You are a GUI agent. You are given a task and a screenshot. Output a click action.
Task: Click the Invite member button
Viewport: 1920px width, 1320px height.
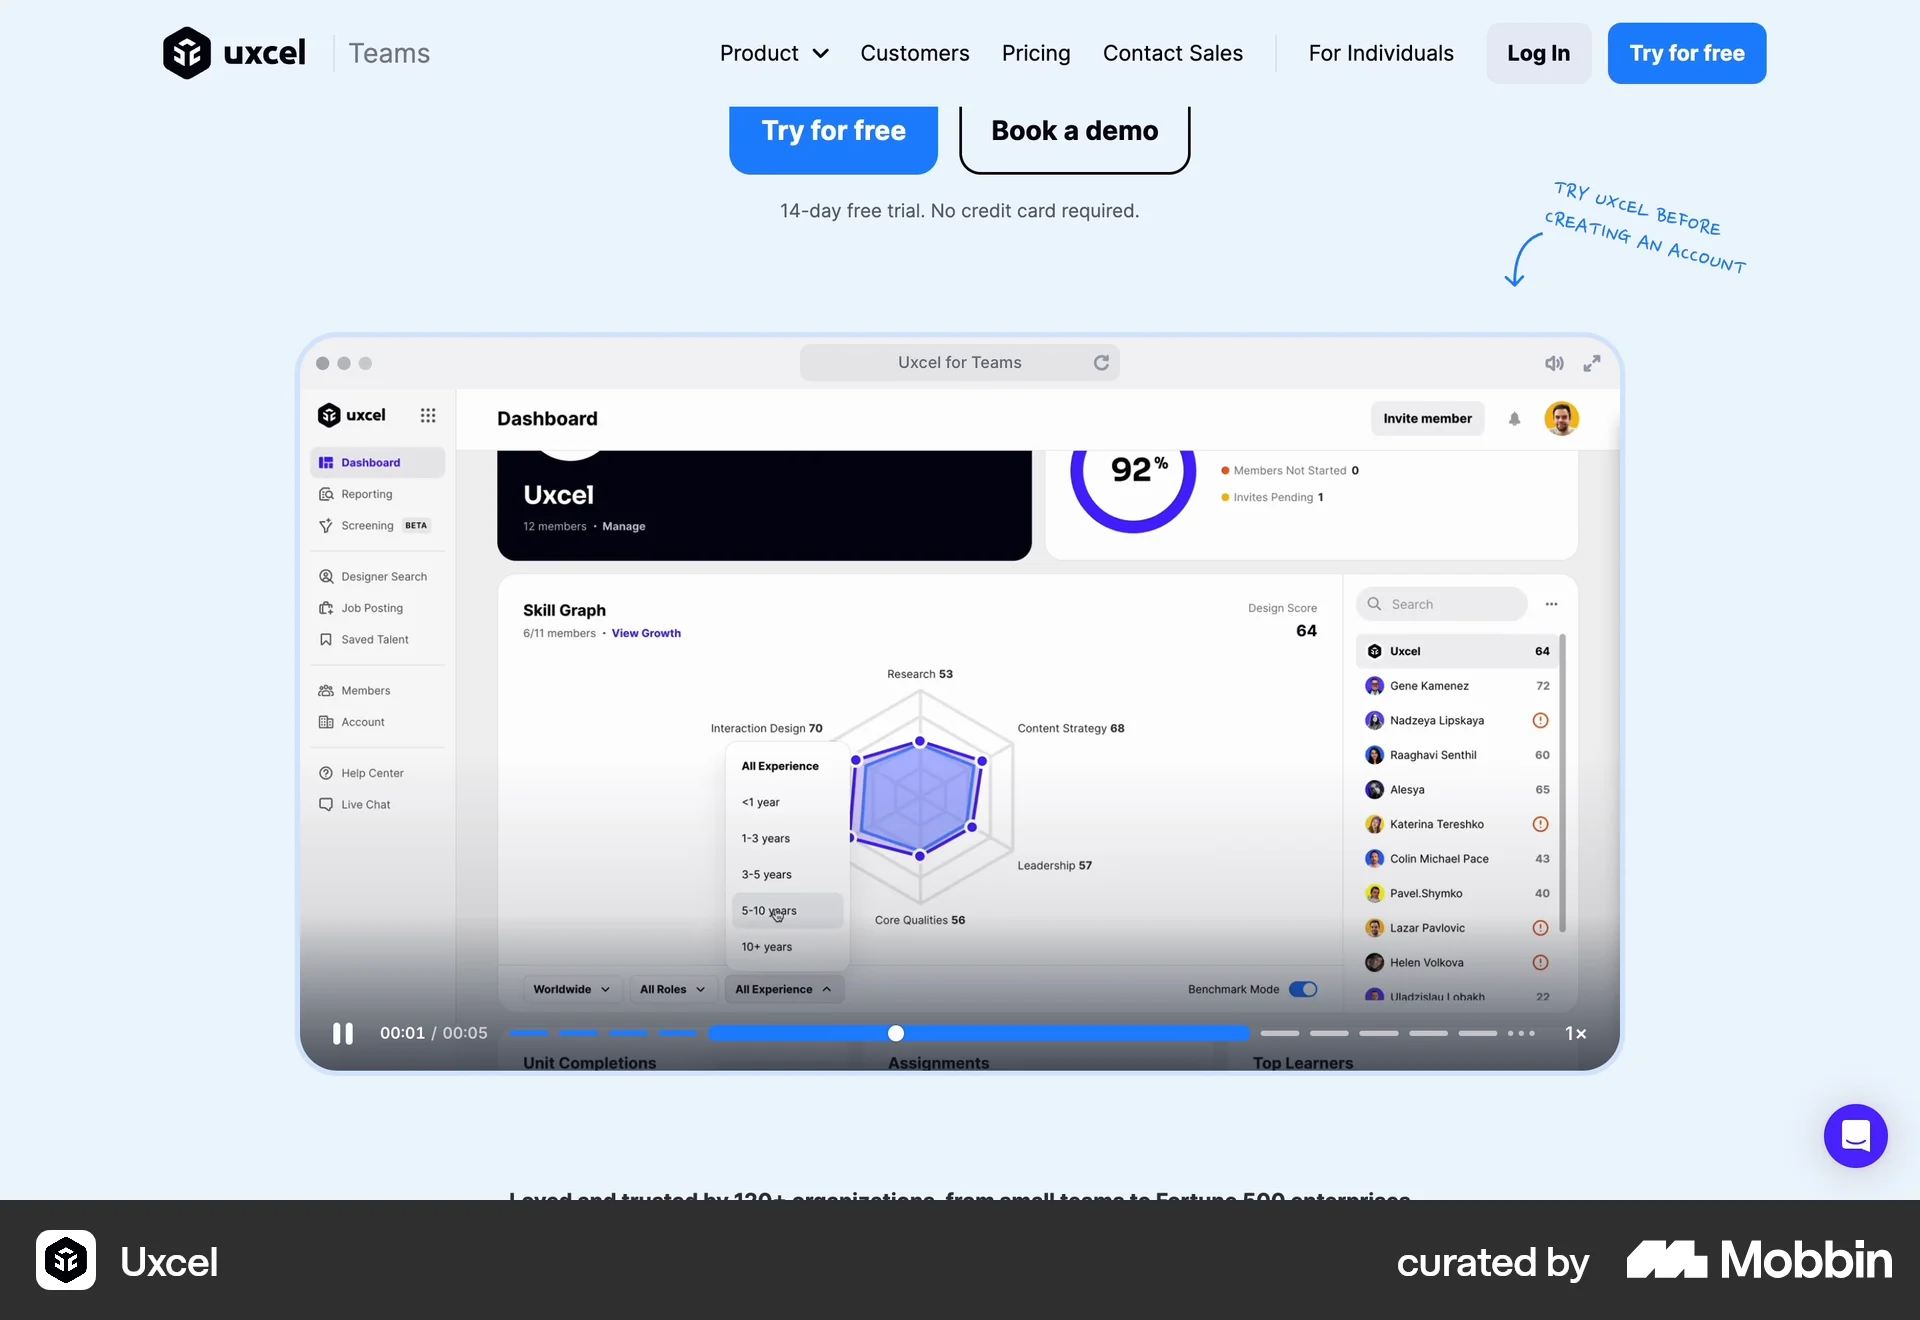click(x=1427, y=418)
